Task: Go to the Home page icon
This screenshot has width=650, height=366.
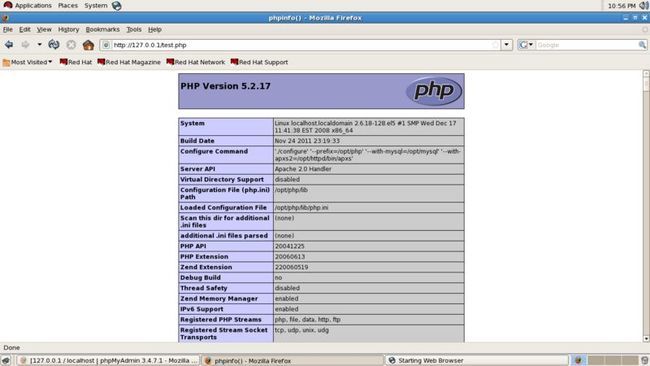Action: click(88, 45)
